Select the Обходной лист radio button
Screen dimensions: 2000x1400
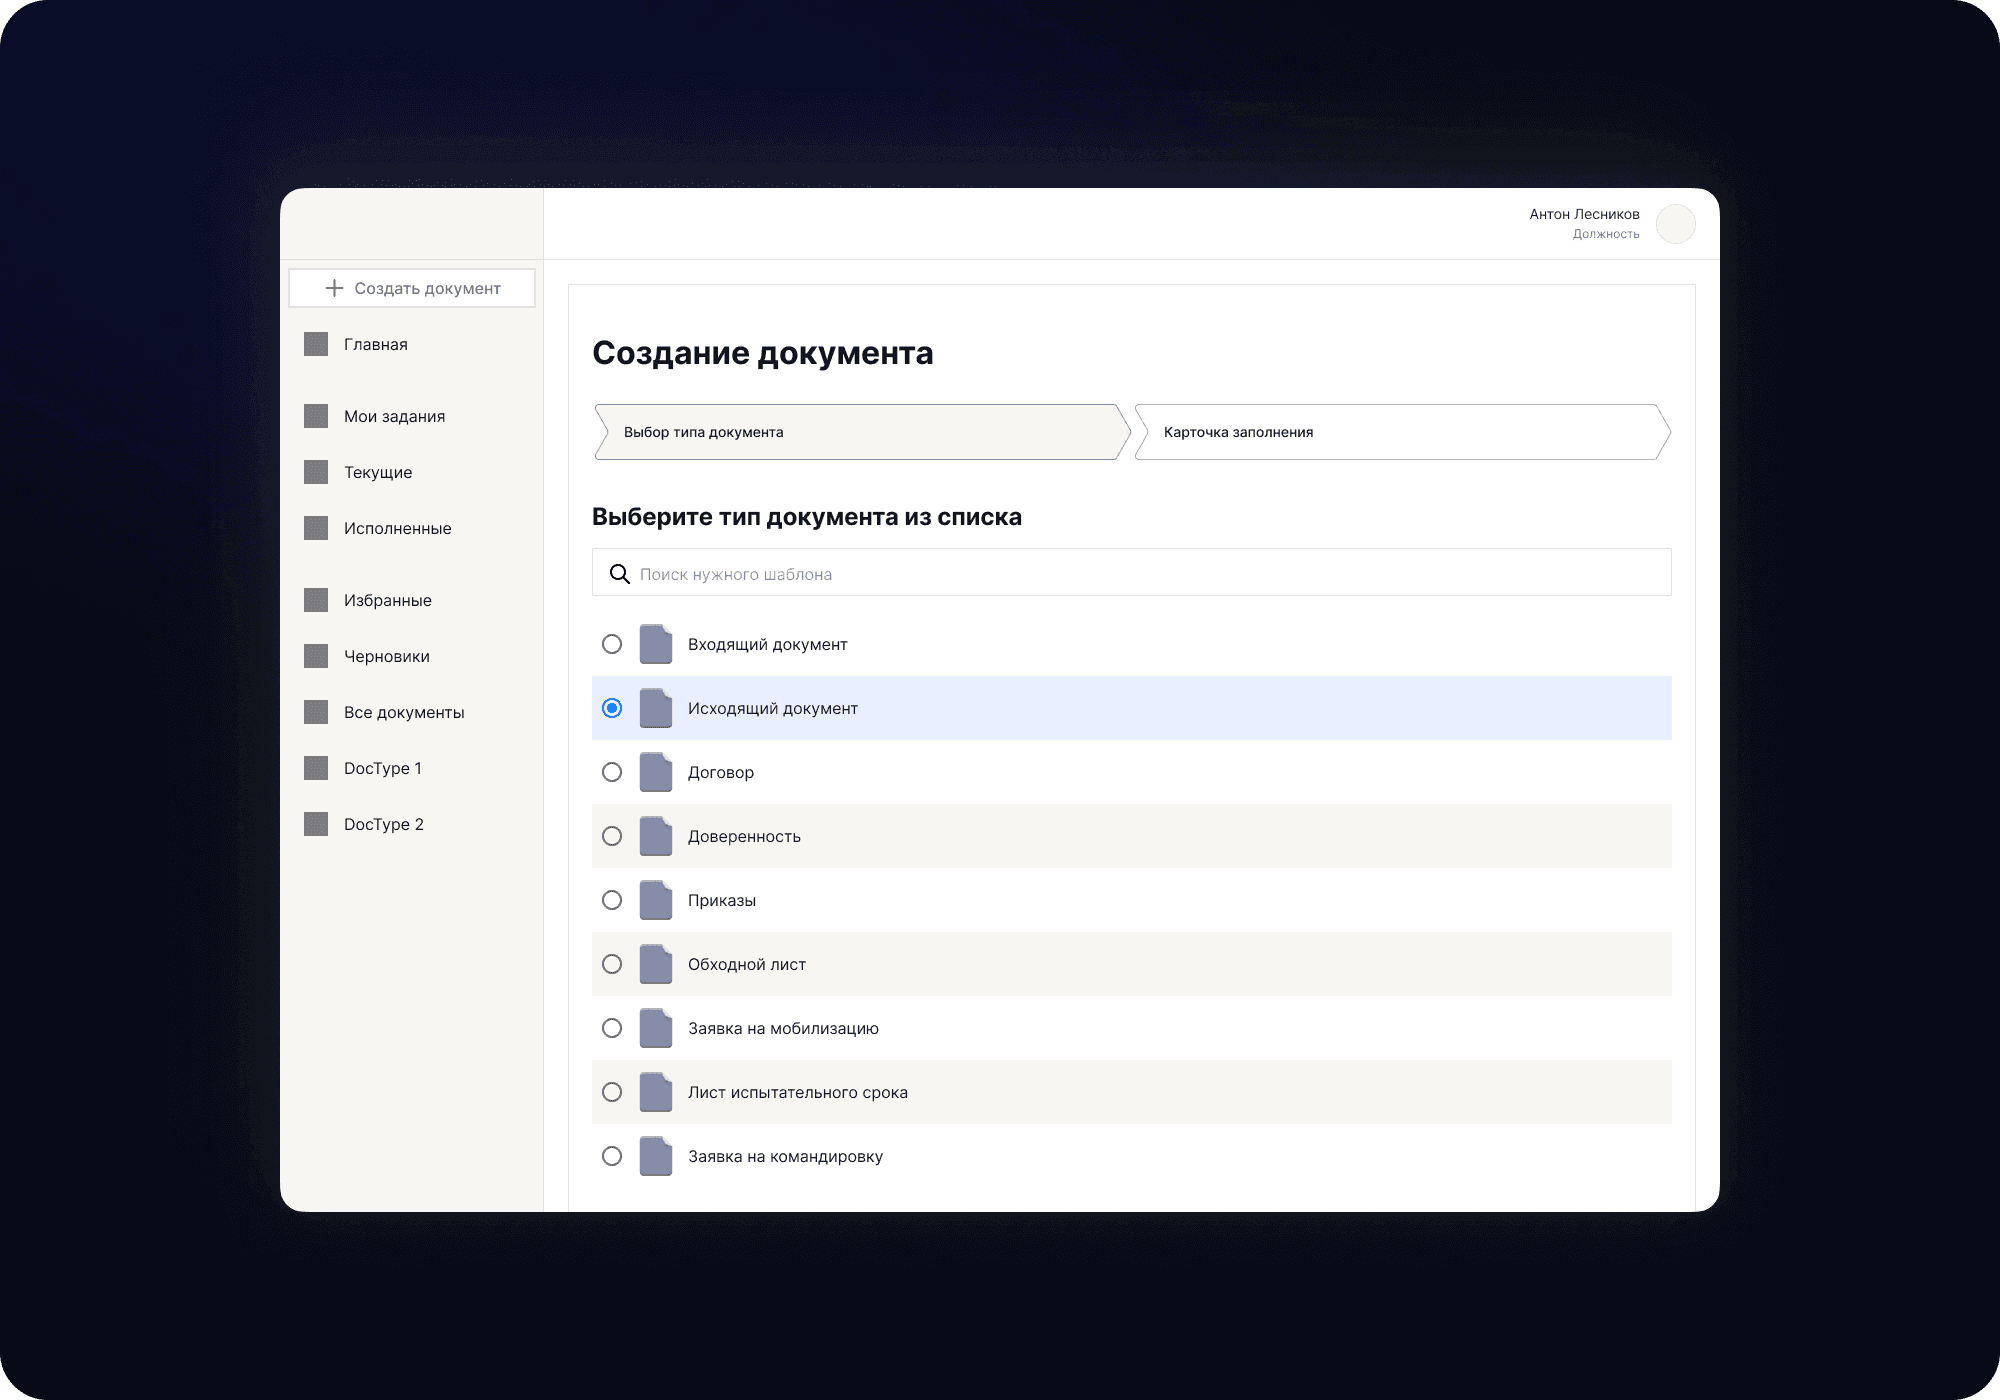[612, 964]
